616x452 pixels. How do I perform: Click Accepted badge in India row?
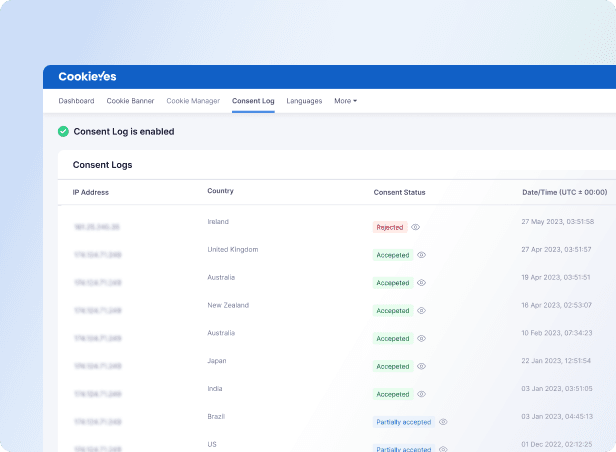click(x=393, y=394)
